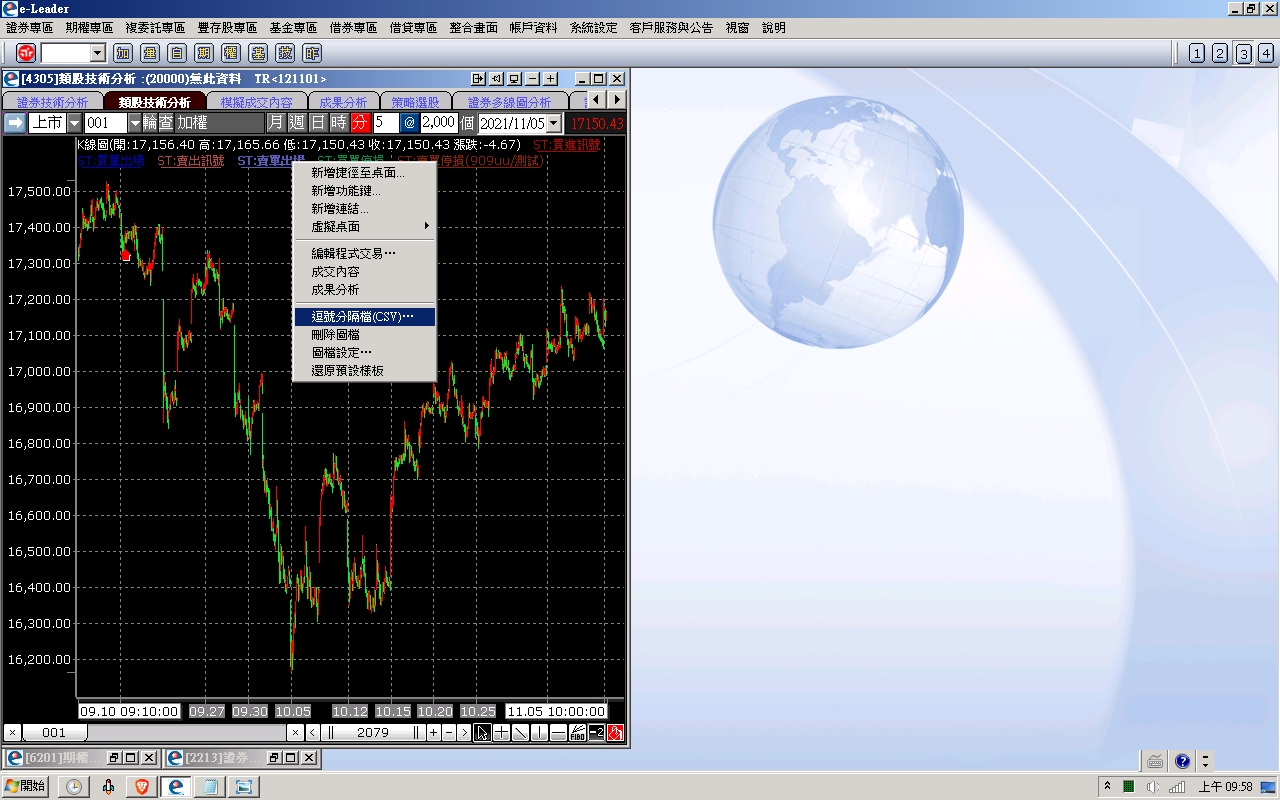Viewport: 1280px width, 800px height.
Task: Switch to virtual desktop 4
Action: pyautogui.click(x=1266, y=53)
